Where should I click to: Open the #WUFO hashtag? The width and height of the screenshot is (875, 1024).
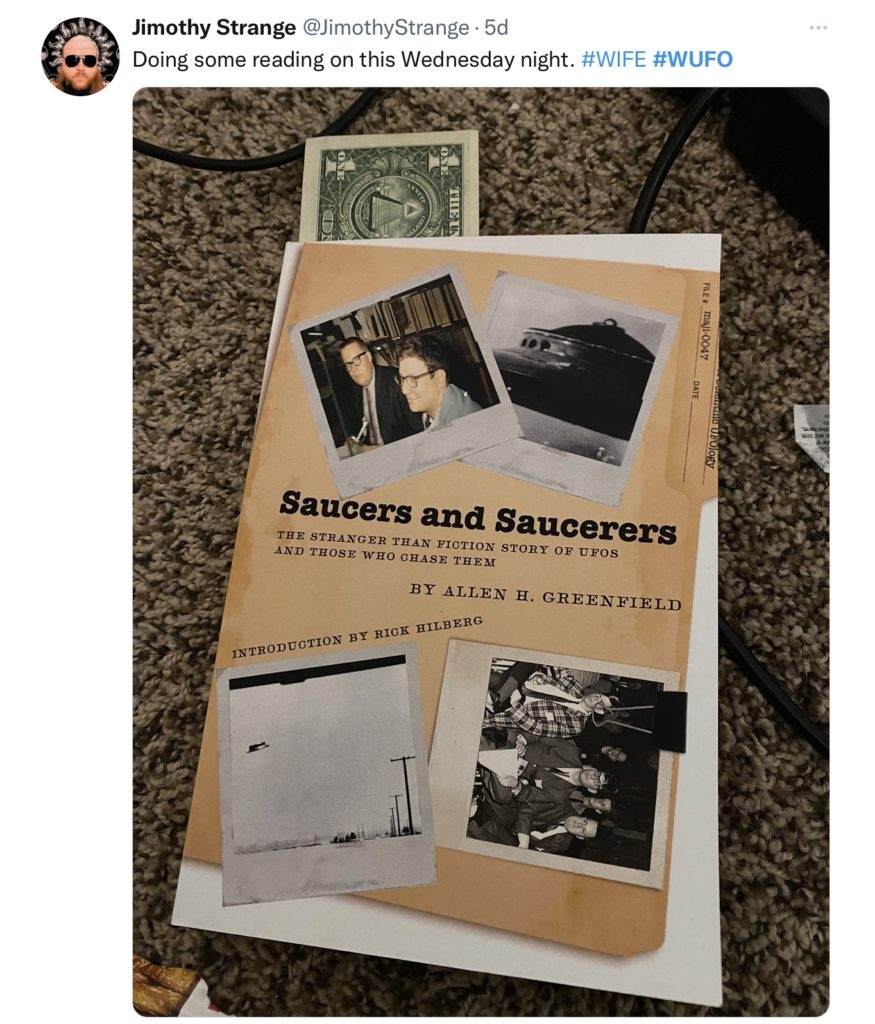(x=692, y=59)
